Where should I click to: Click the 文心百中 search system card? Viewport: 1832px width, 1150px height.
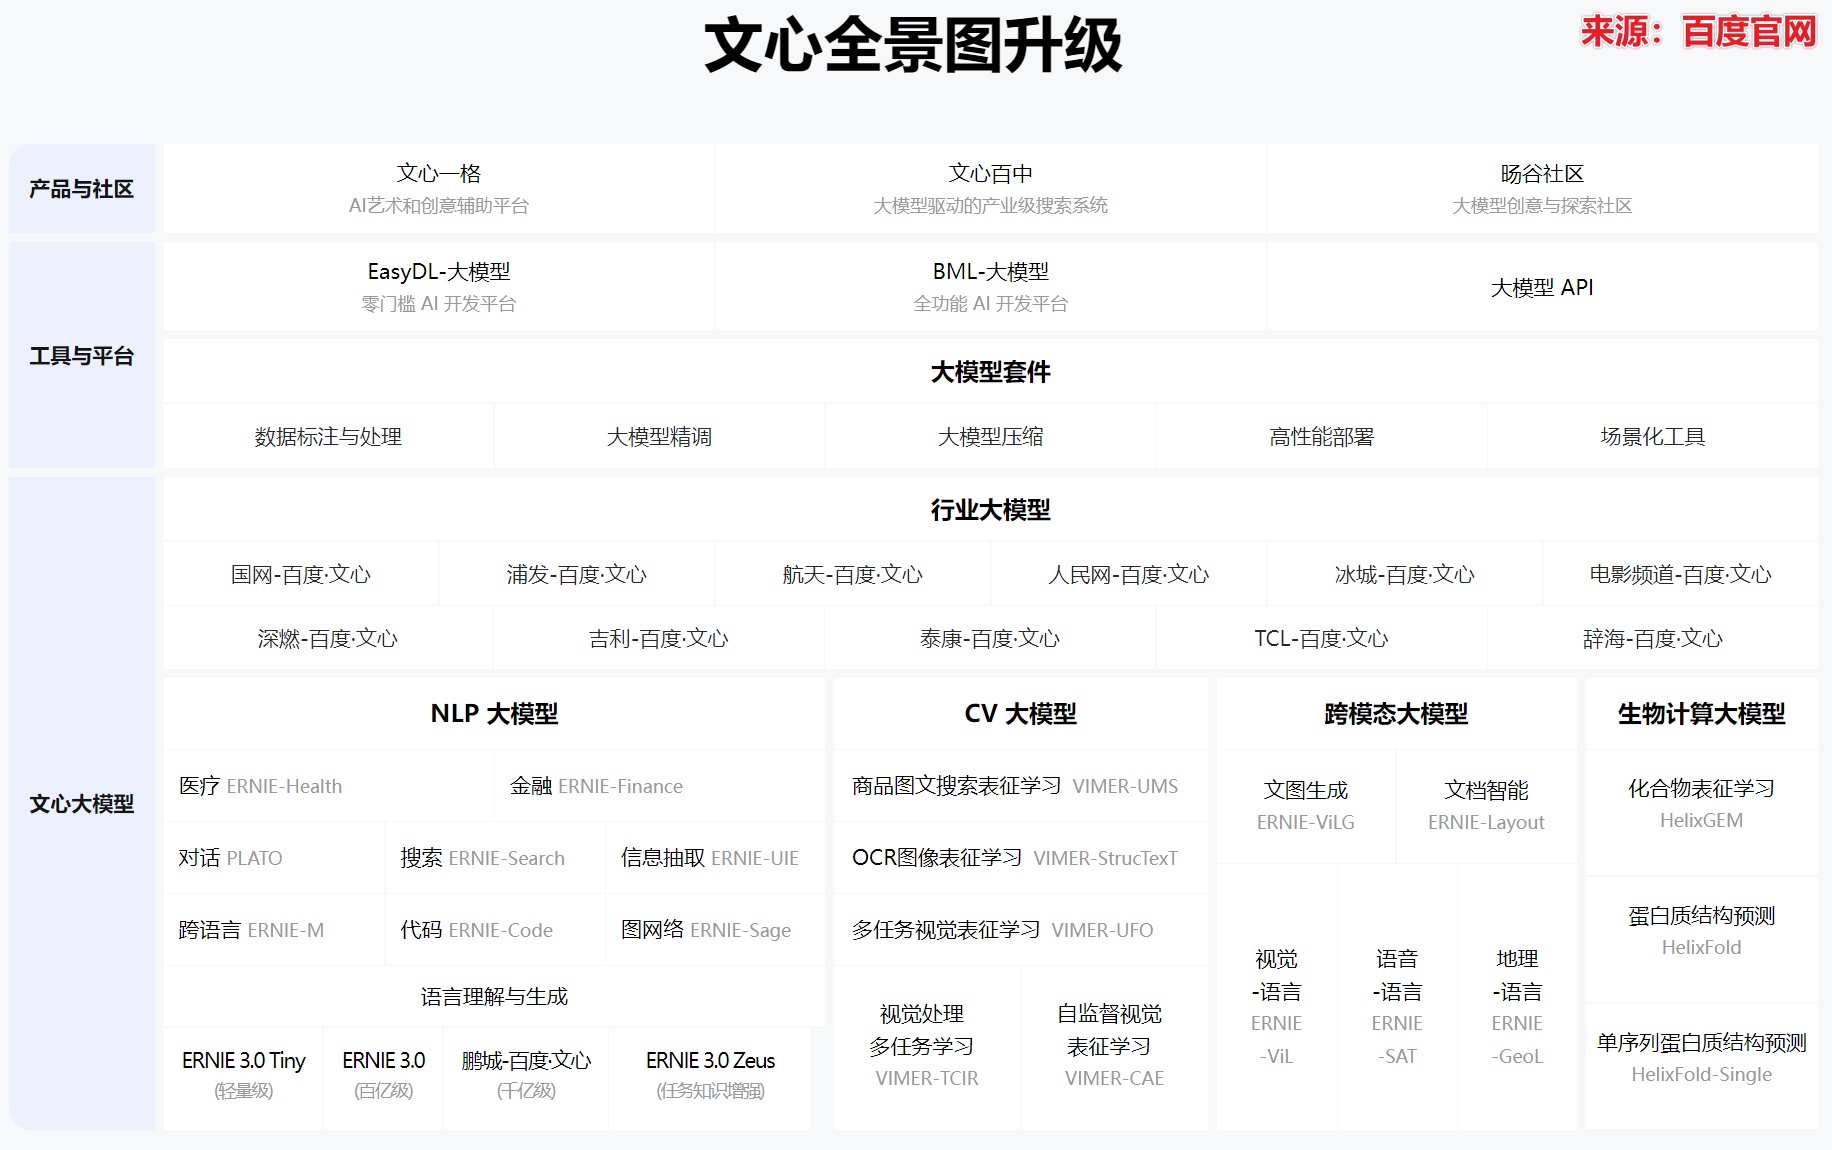[x=990, y=189]
